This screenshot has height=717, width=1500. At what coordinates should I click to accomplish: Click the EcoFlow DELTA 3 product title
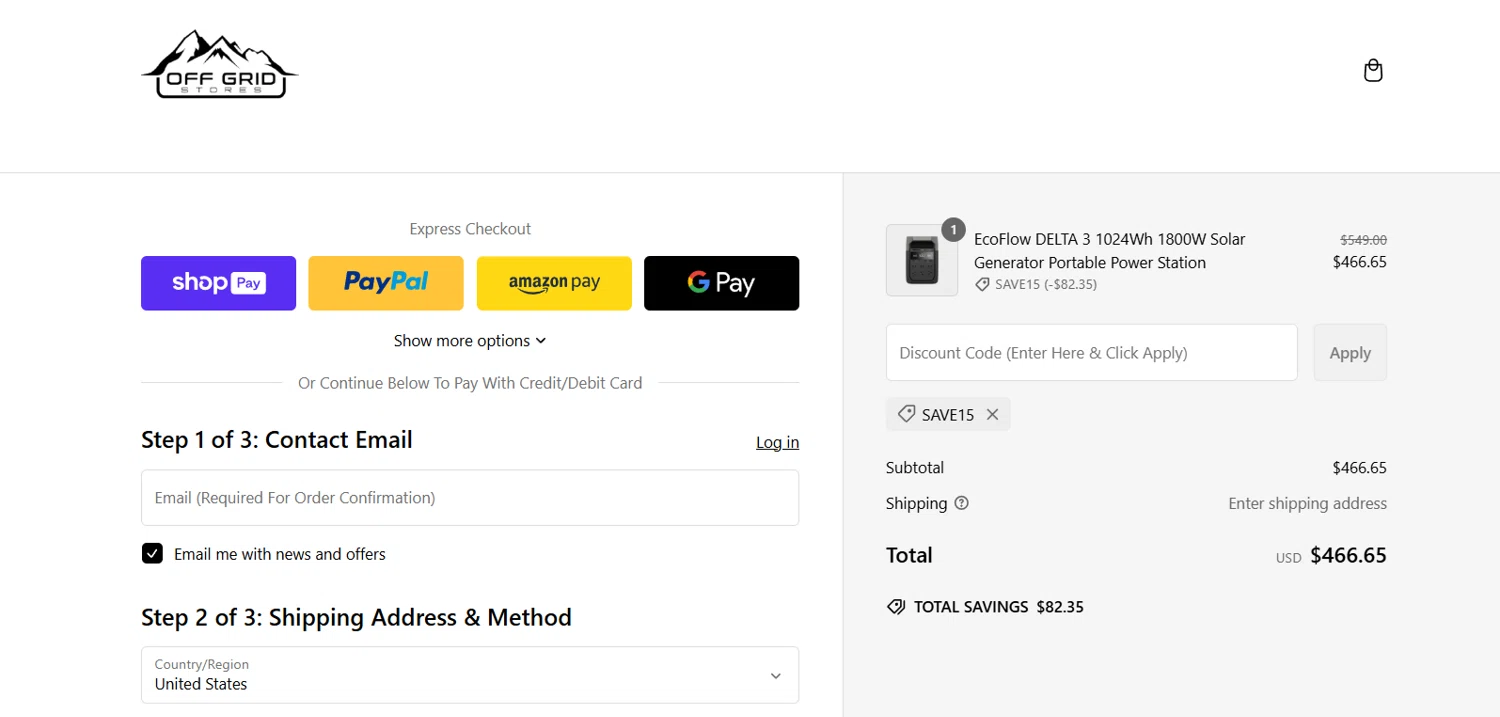[1109, 251]
